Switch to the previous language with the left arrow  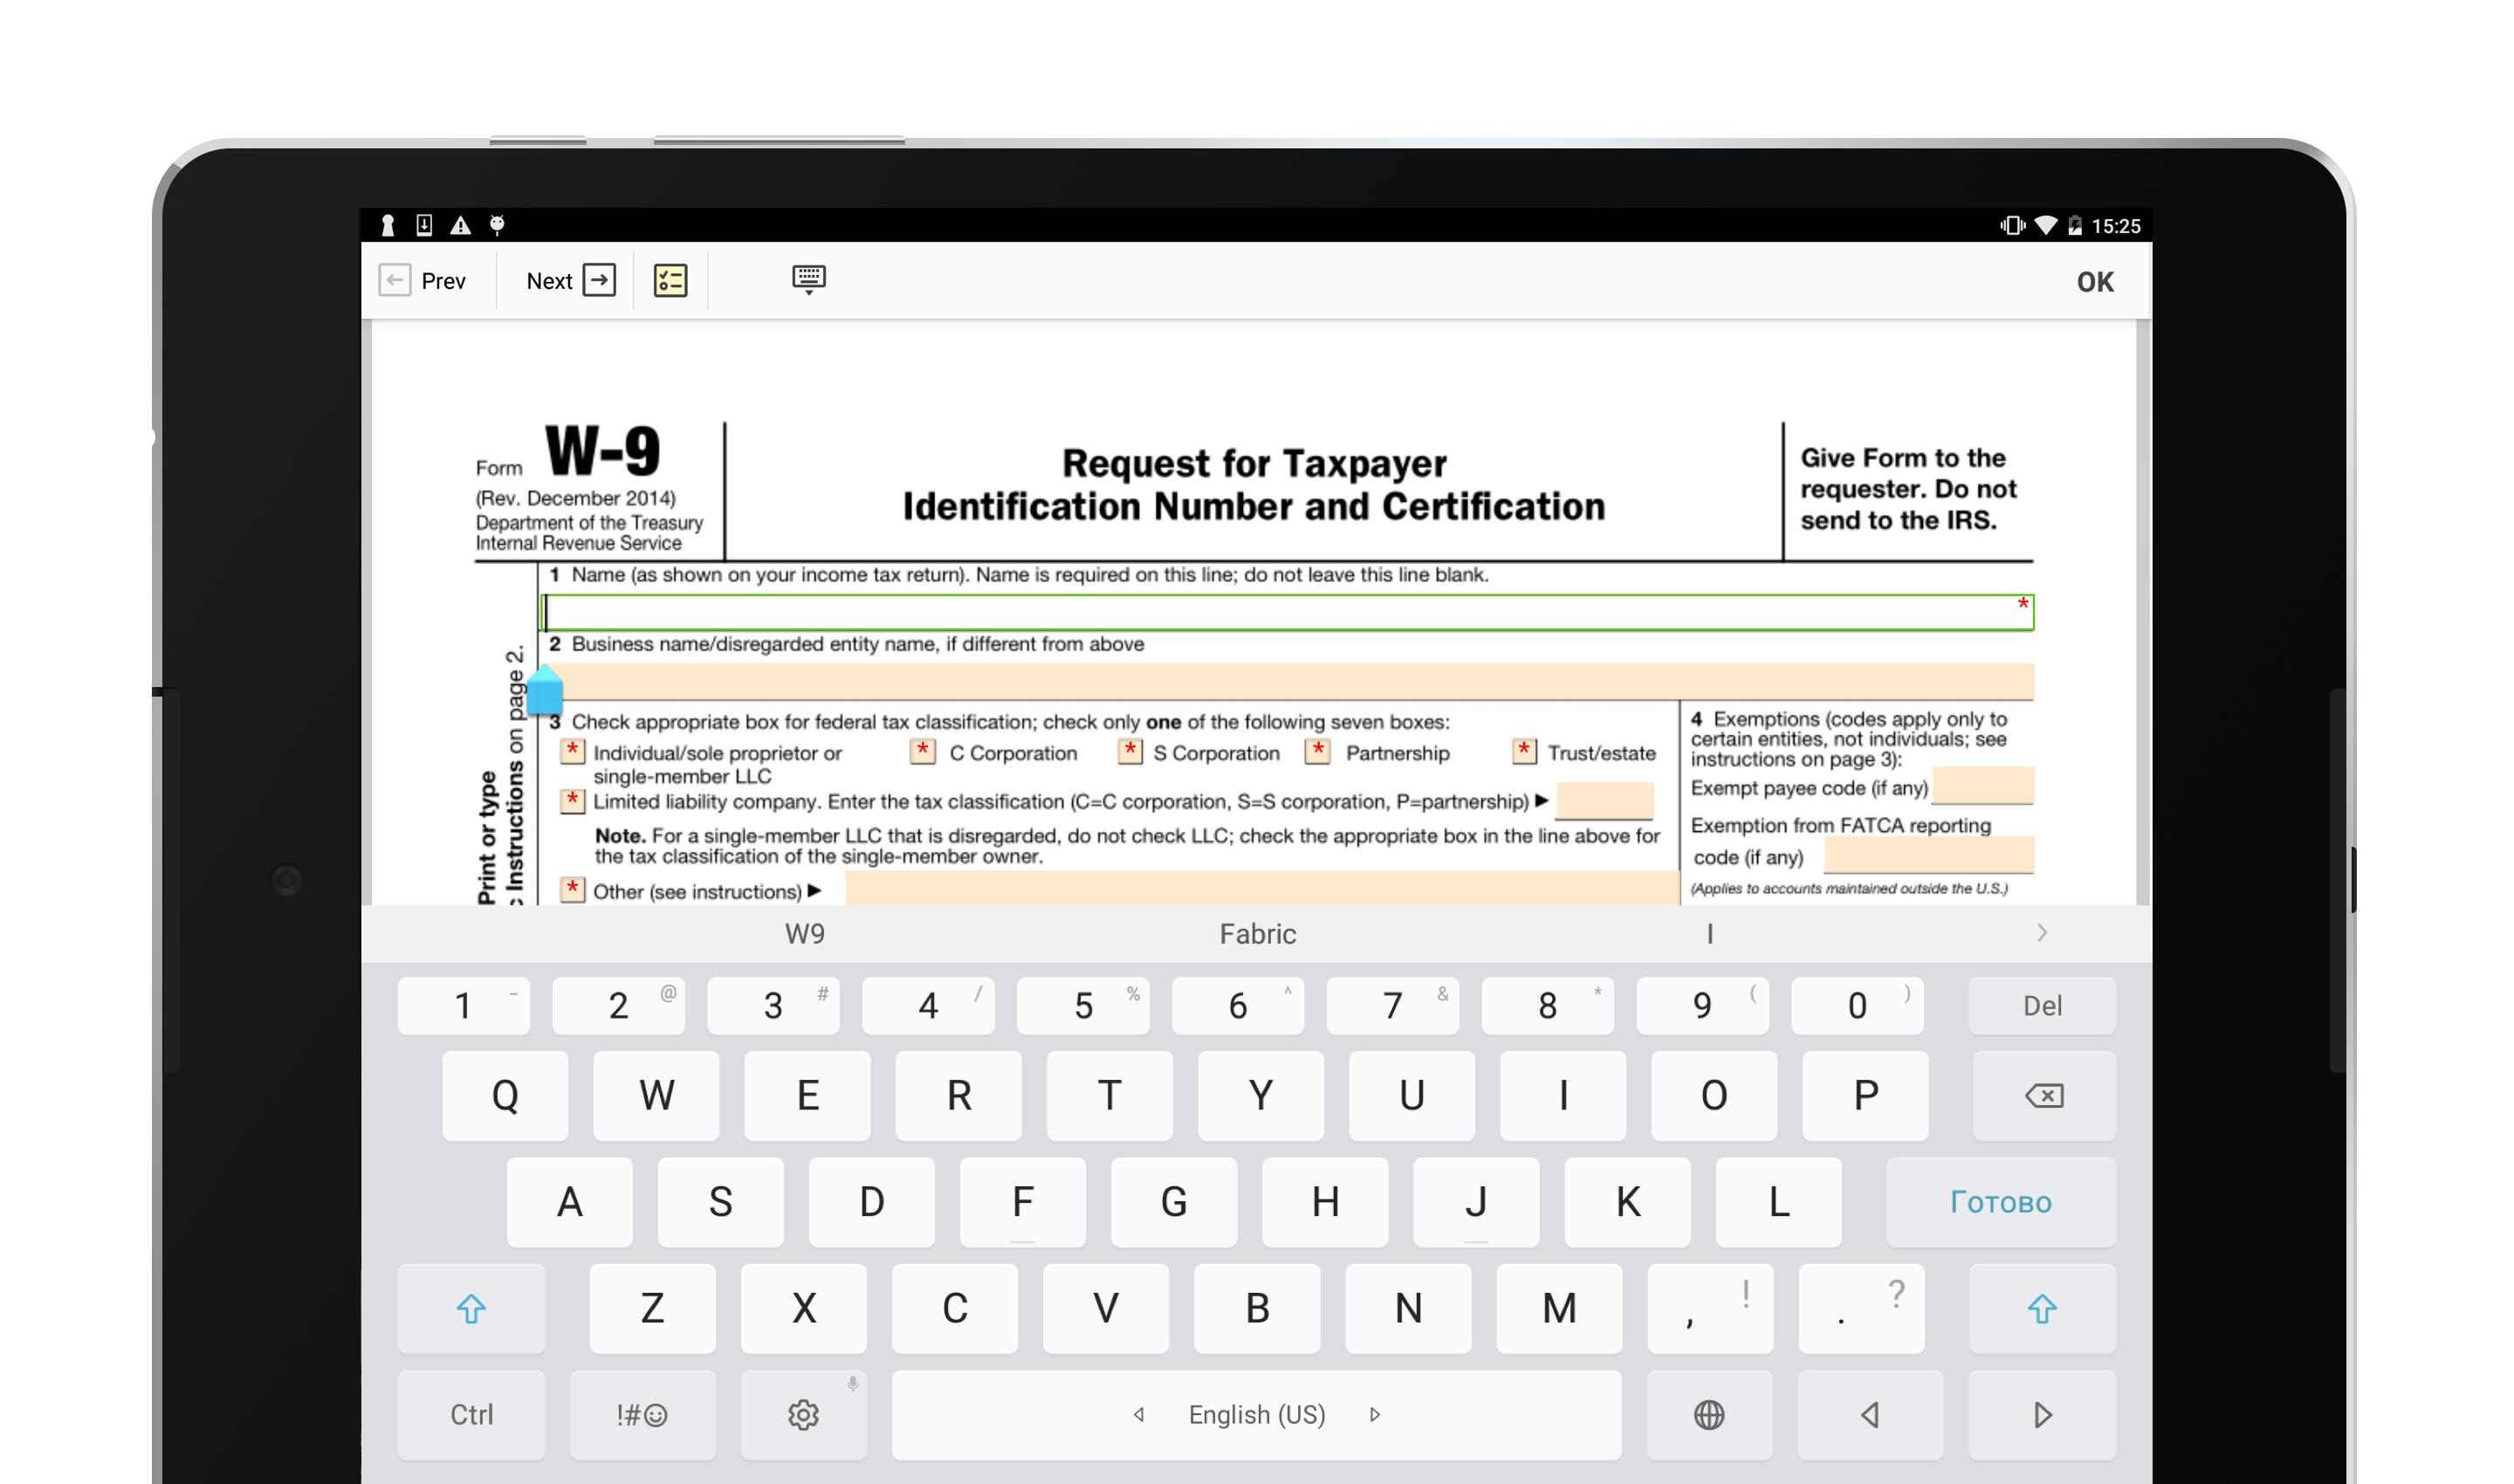coord(1139,1415)
